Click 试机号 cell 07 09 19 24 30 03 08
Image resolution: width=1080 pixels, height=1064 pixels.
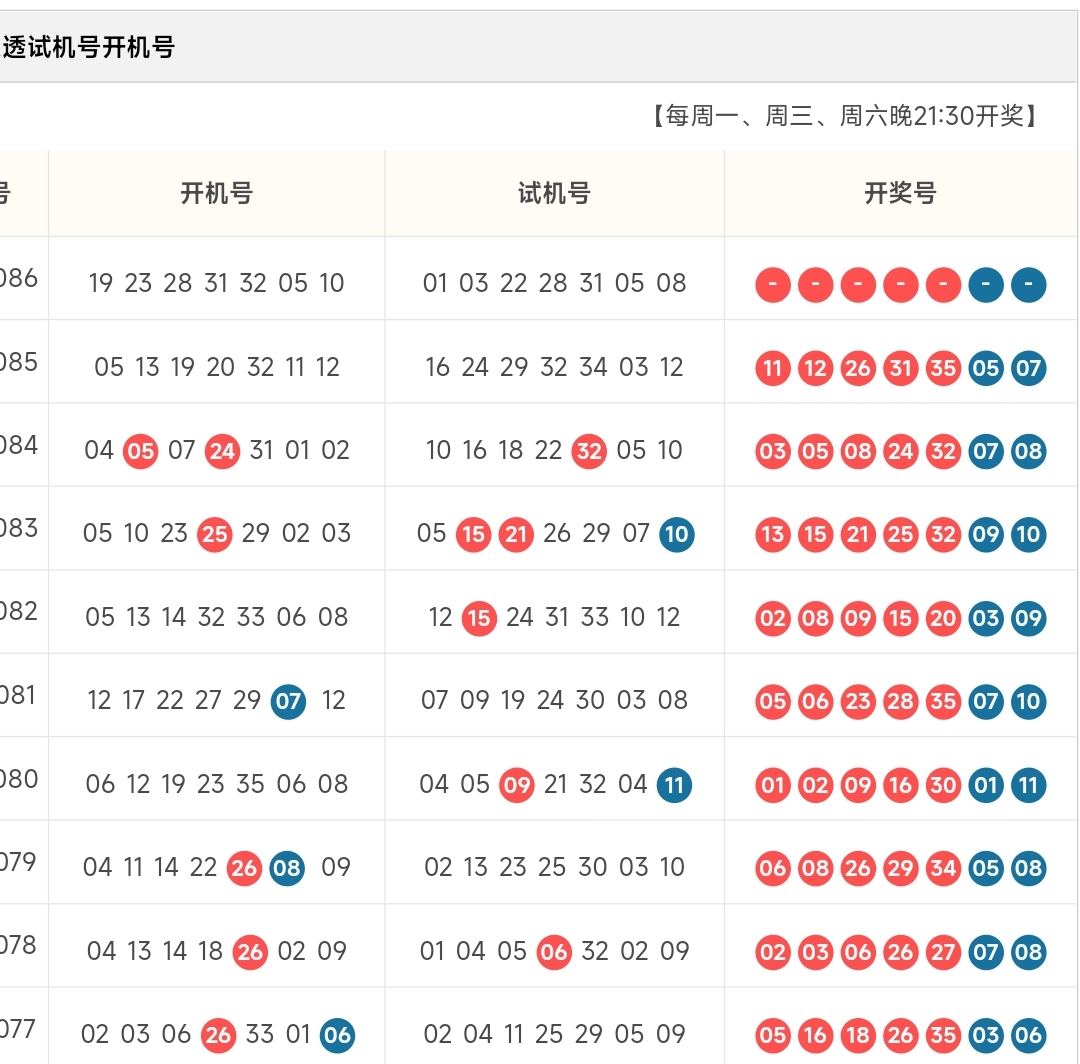[554, 700]
